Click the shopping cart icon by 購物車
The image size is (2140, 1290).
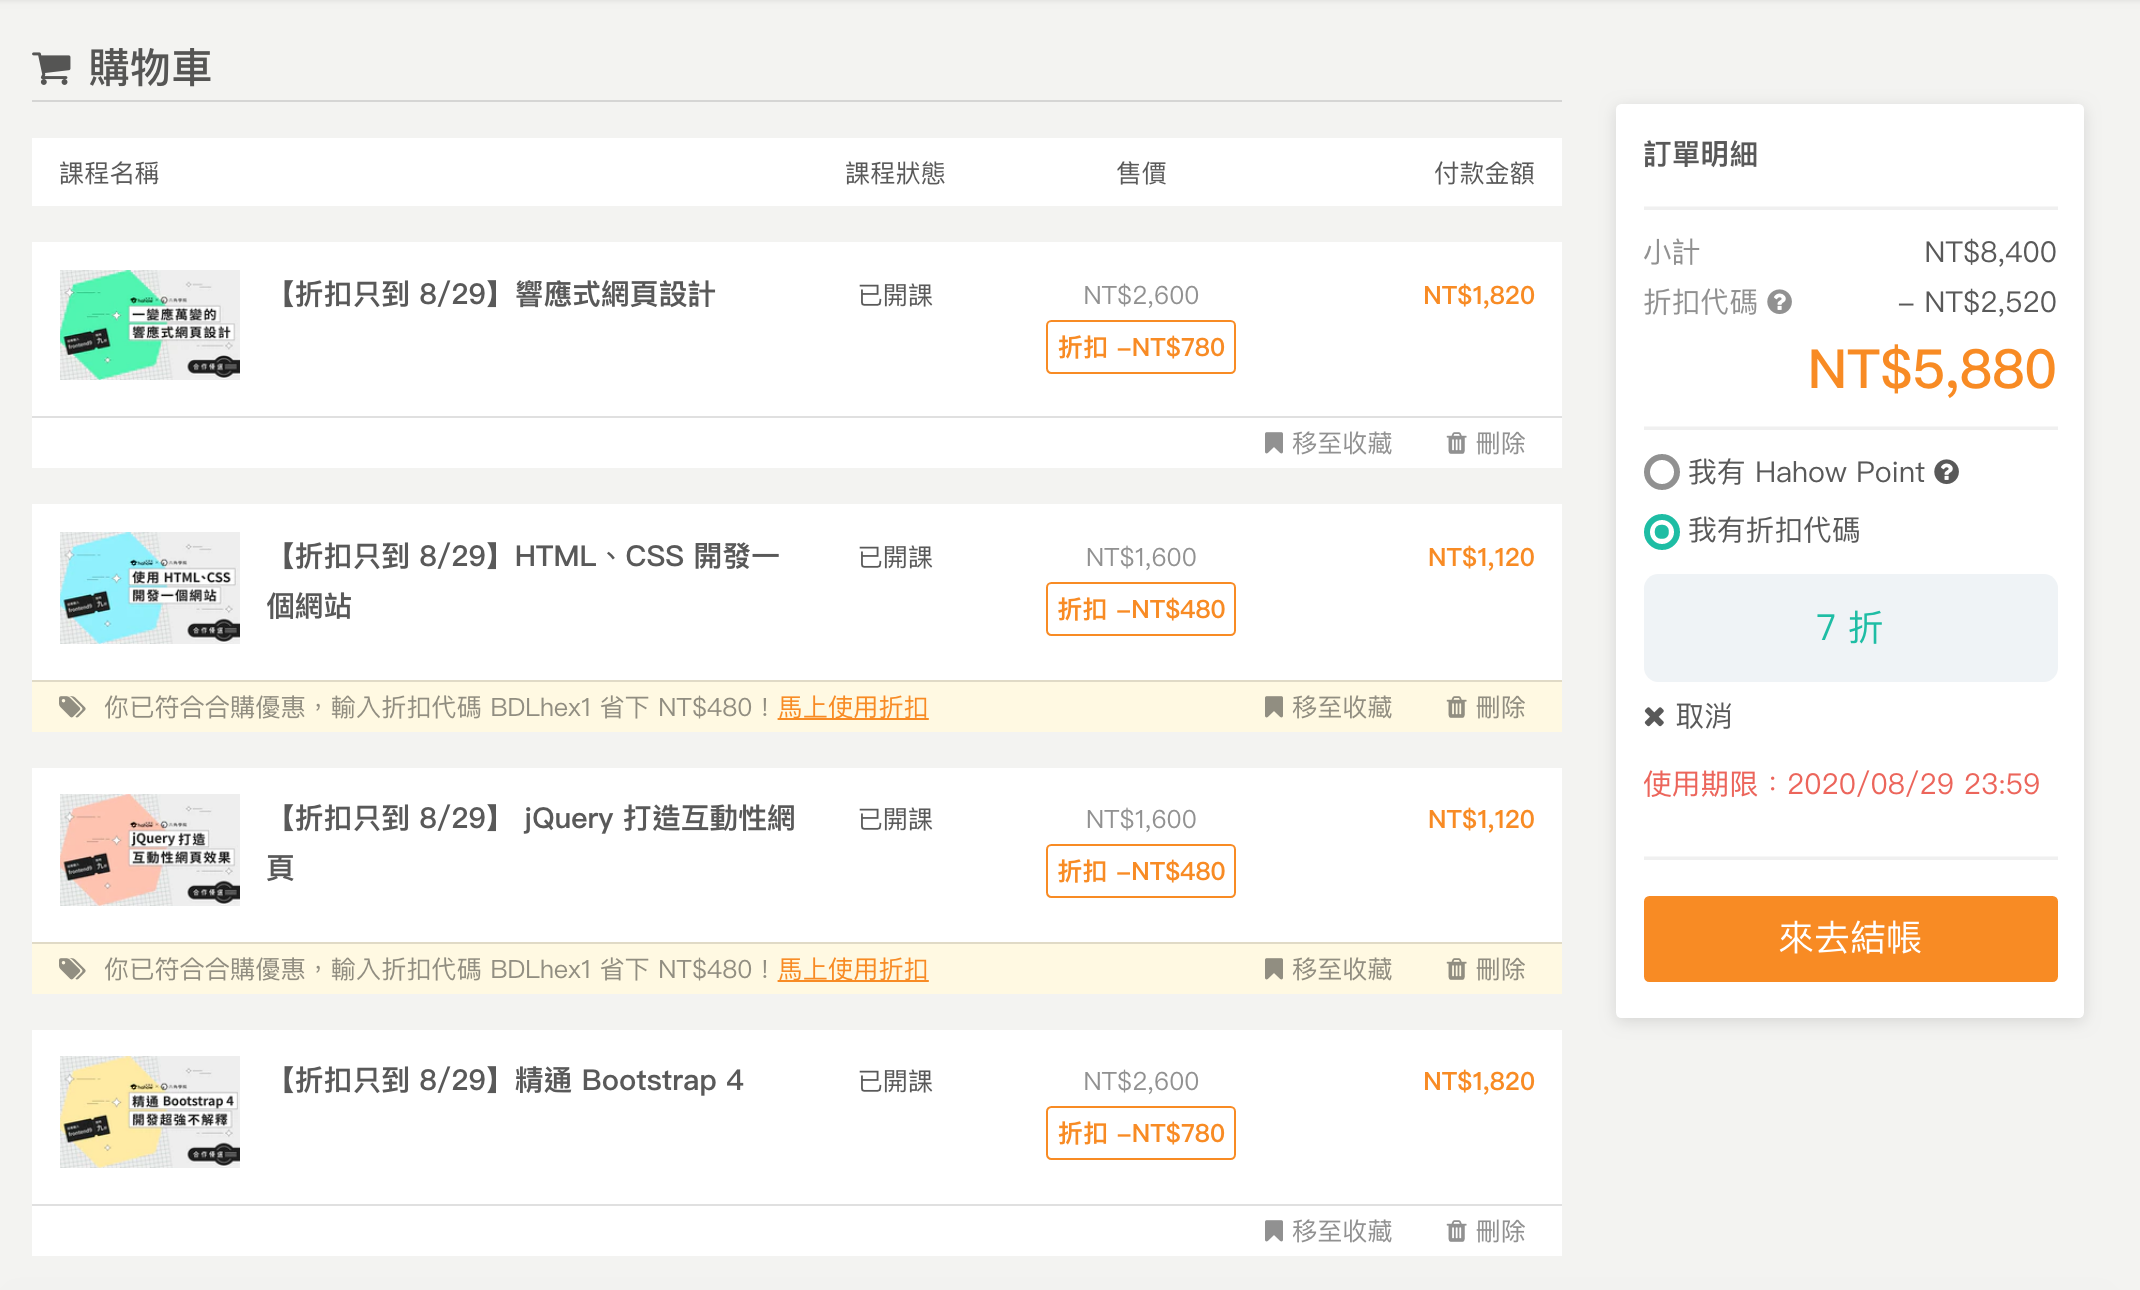[51, 68]
